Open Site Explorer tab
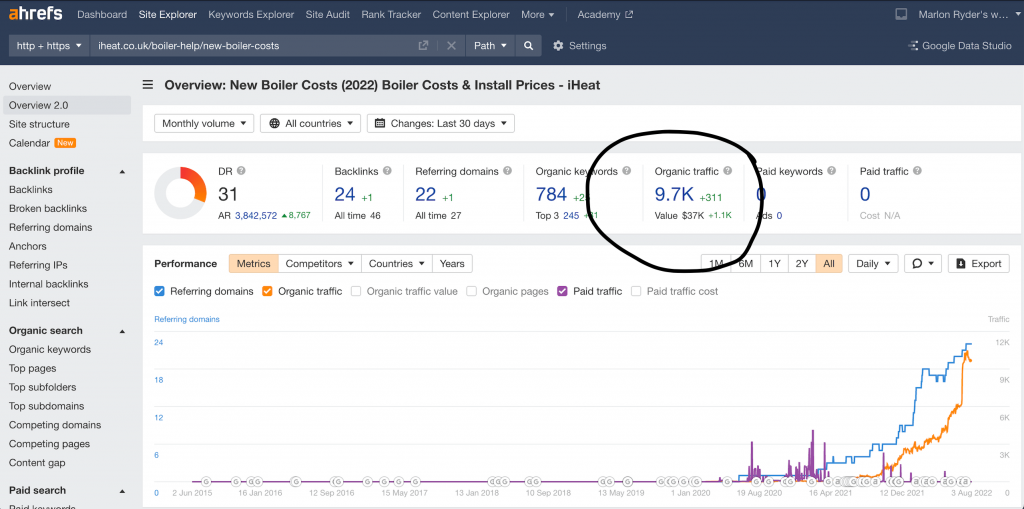The height and width of the screenshot is (509, 1024). [168, 14]
